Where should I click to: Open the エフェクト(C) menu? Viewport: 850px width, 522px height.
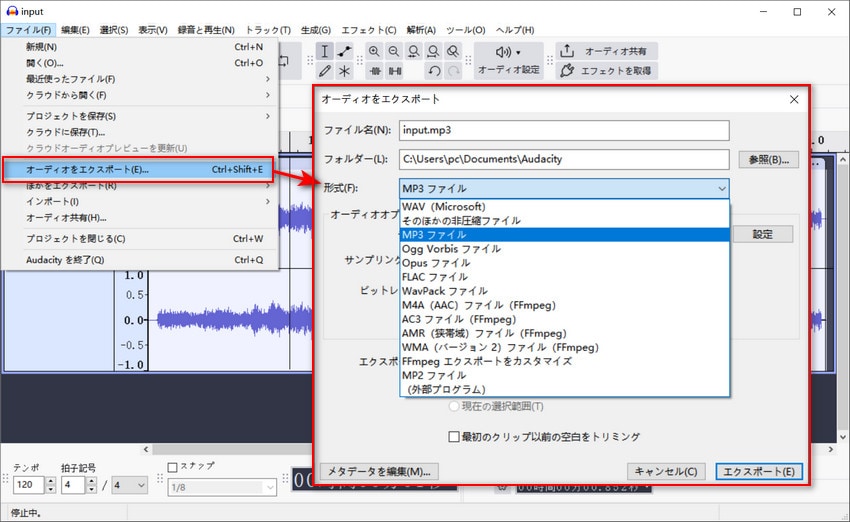[369, 30]
